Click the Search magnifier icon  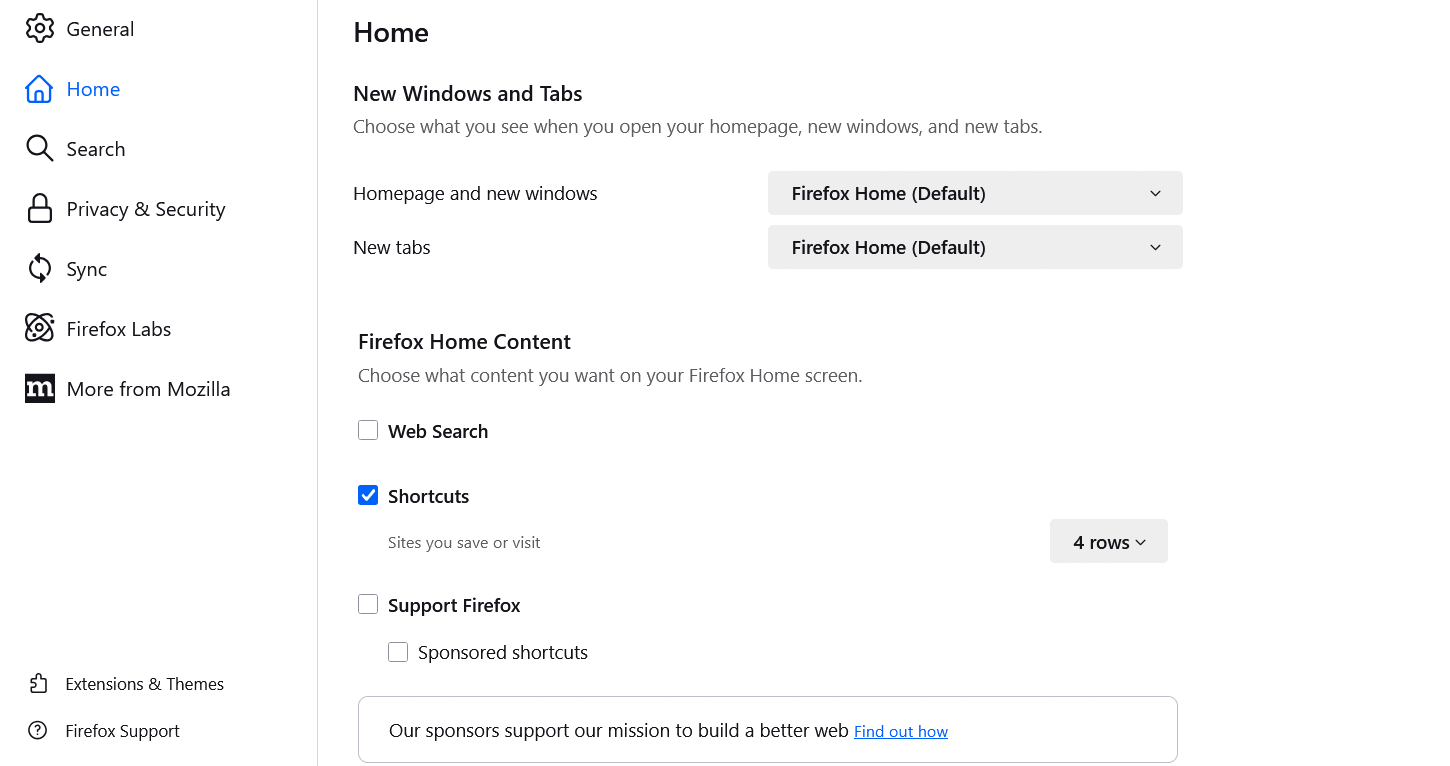(39, 149)
